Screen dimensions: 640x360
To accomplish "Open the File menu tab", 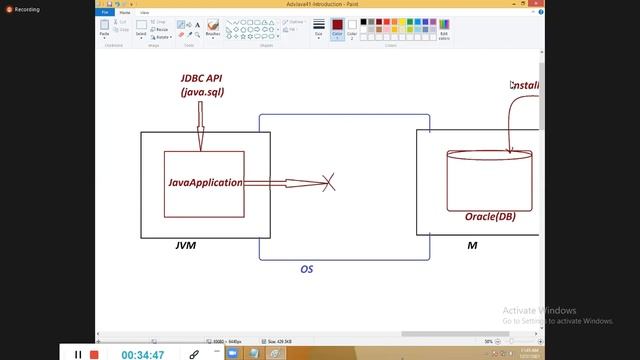I will tap(105, 12).
